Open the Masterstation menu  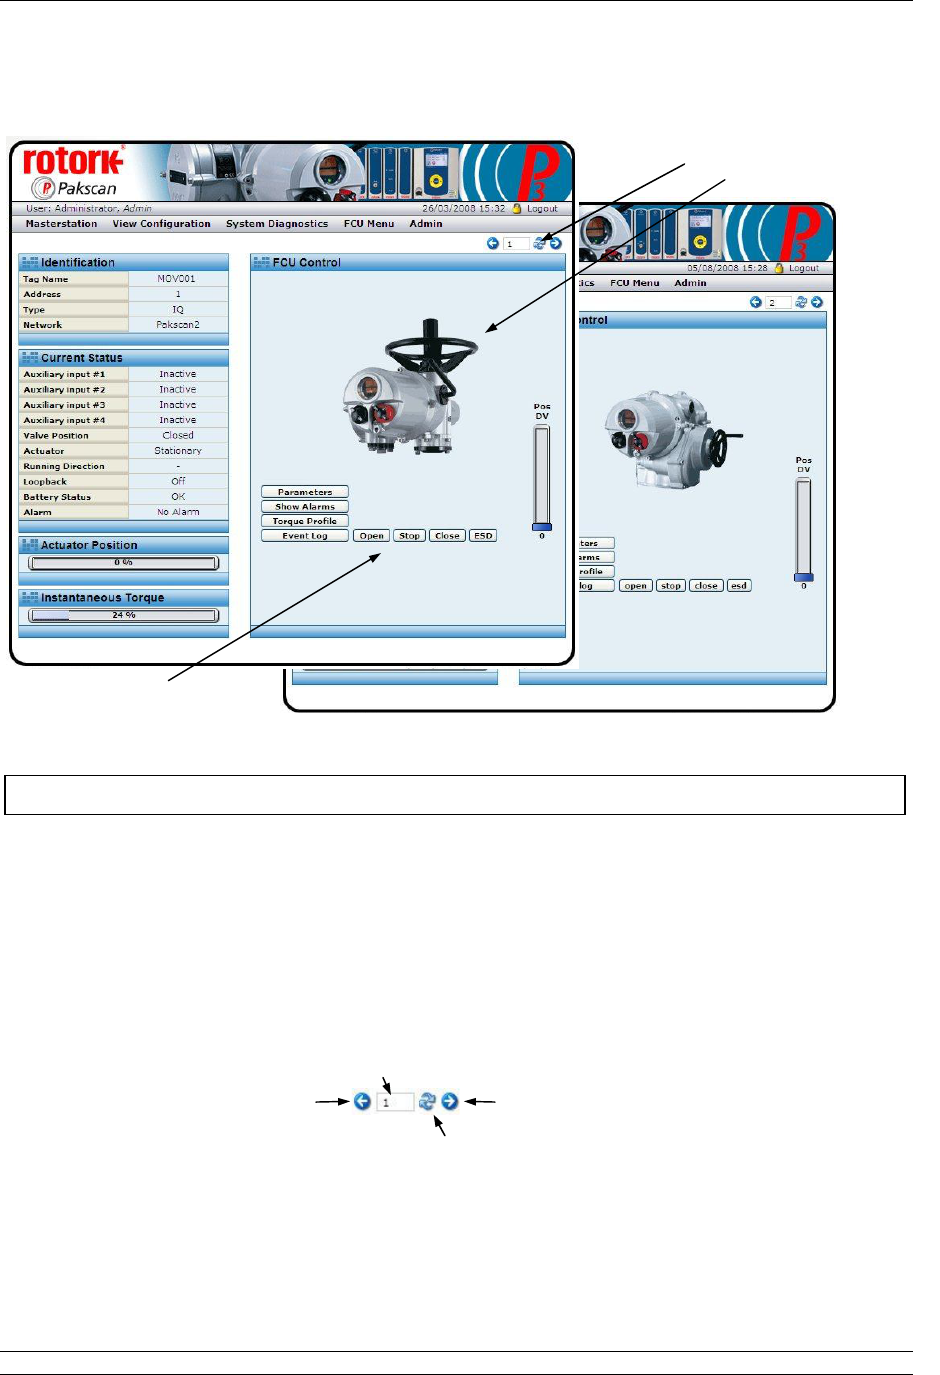(61, 224)
